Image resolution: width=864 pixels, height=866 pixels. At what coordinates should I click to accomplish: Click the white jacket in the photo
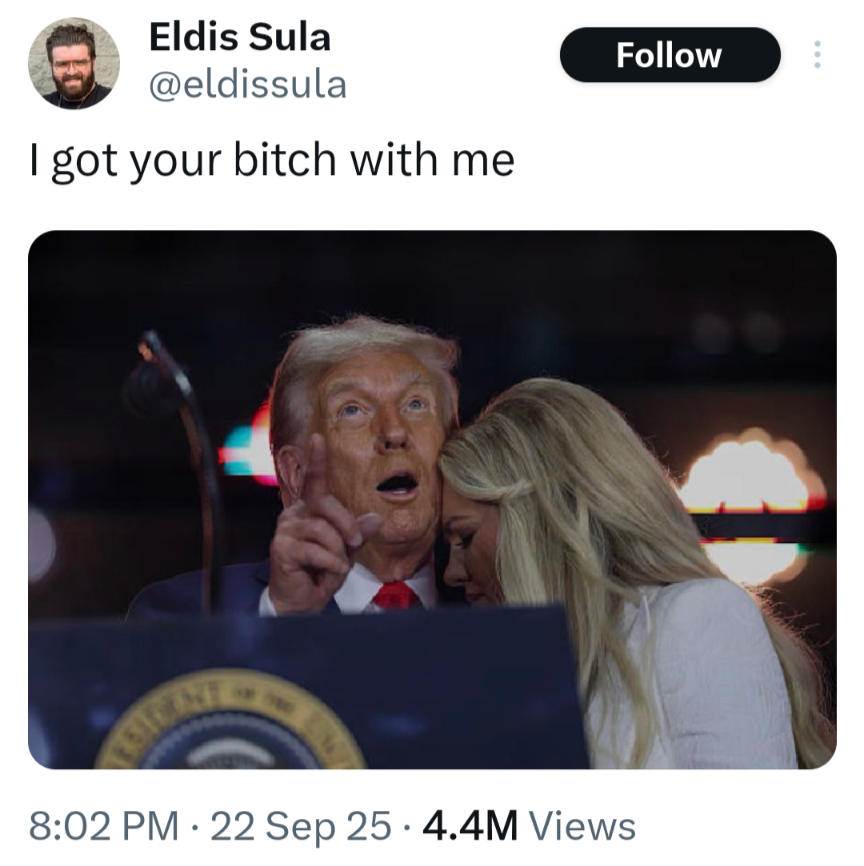pyautogui.click(x=691, y=677)
